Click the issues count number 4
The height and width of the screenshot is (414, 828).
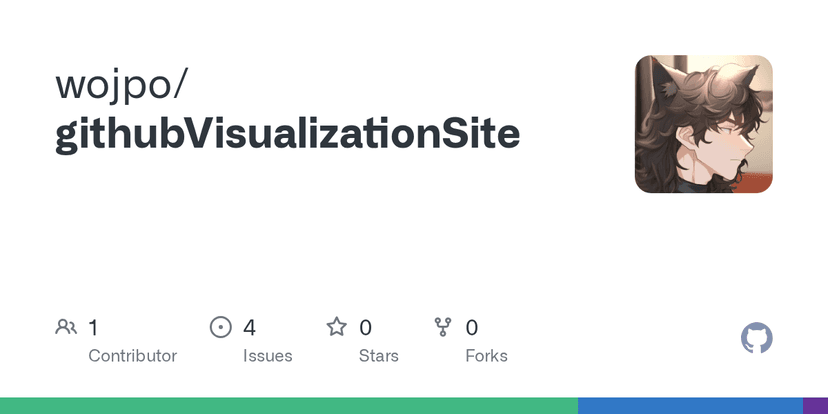pyautogui.click(x=249, y=327)
